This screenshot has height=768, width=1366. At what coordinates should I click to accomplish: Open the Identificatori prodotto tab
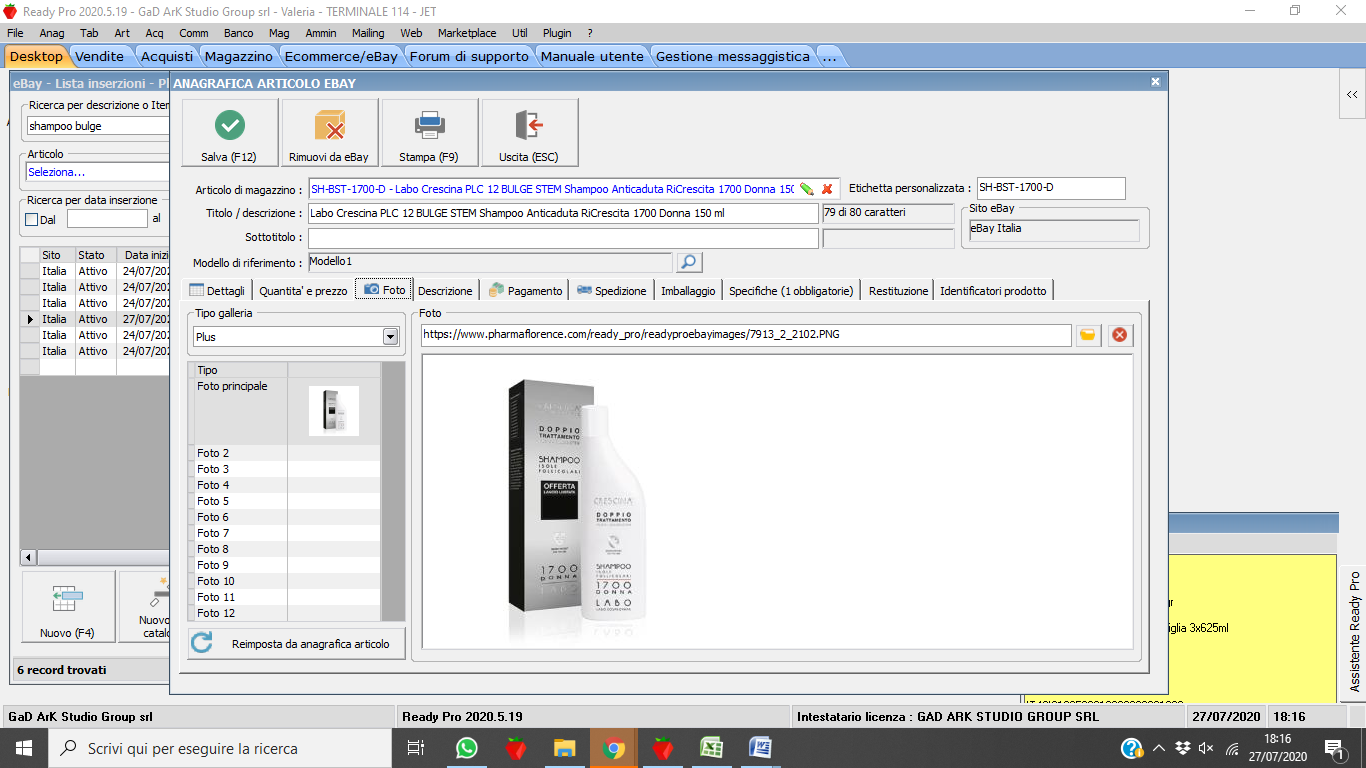point(993,291)
